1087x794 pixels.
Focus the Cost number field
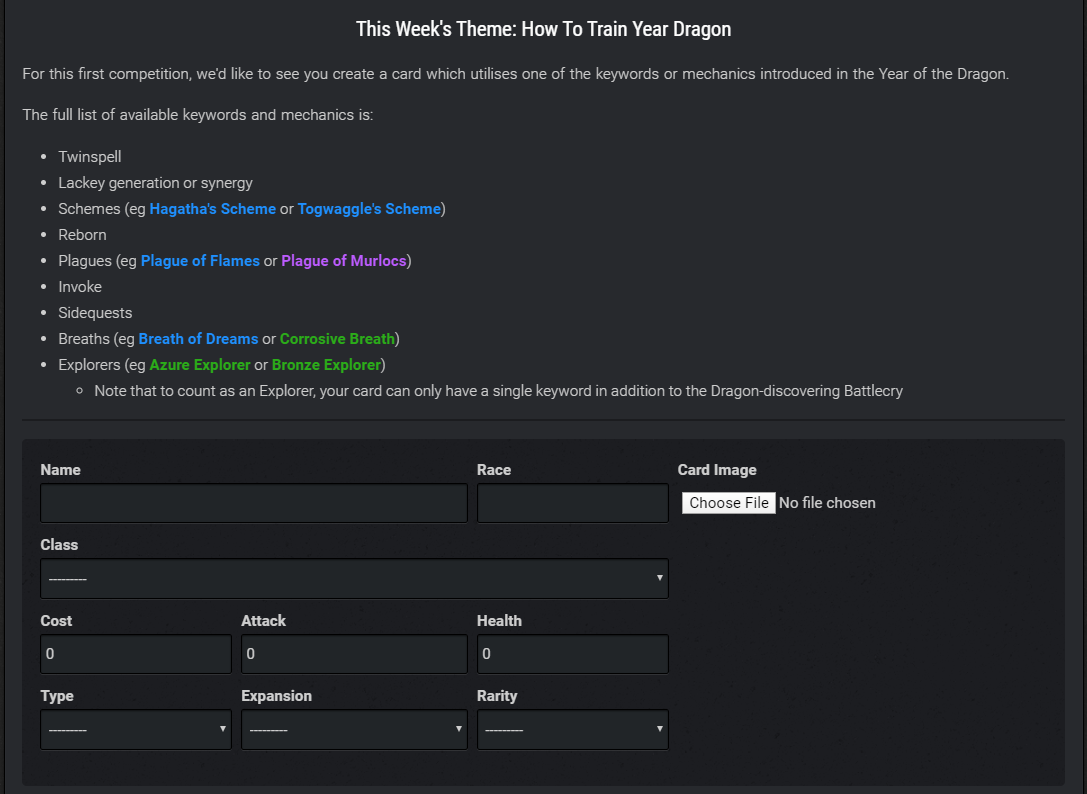136,654
